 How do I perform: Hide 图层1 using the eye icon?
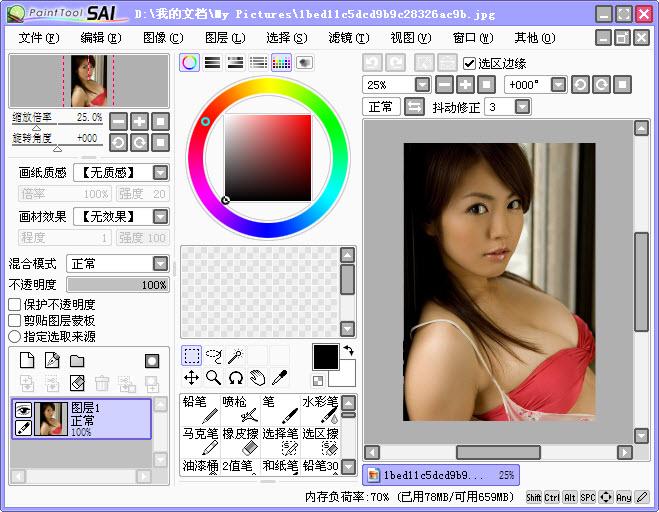pyautogui.click(x=23, y=409)
